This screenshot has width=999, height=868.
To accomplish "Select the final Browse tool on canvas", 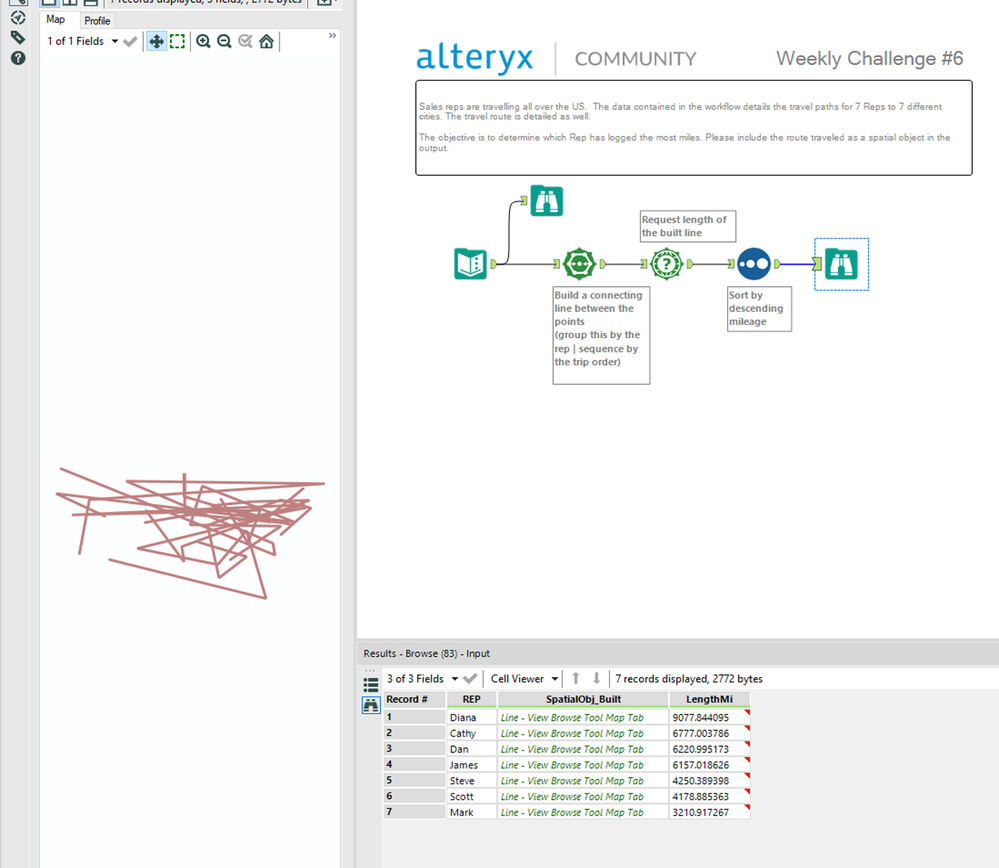I will coord(842,264).
